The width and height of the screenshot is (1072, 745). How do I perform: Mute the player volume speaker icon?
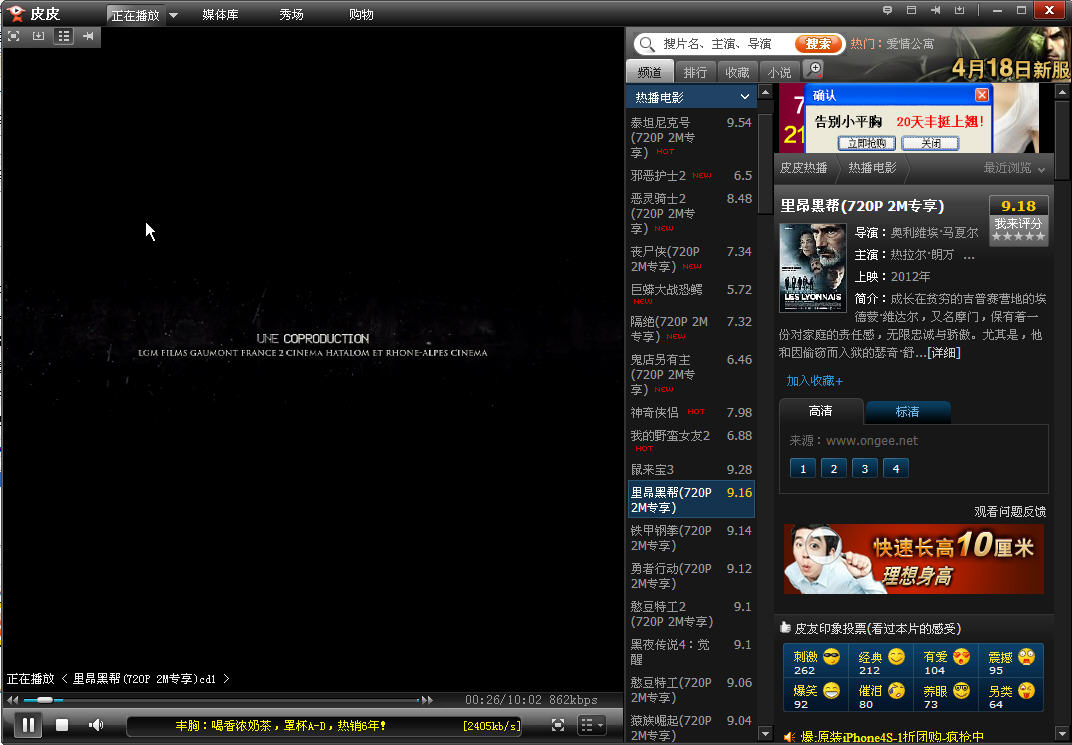point(96,725)
